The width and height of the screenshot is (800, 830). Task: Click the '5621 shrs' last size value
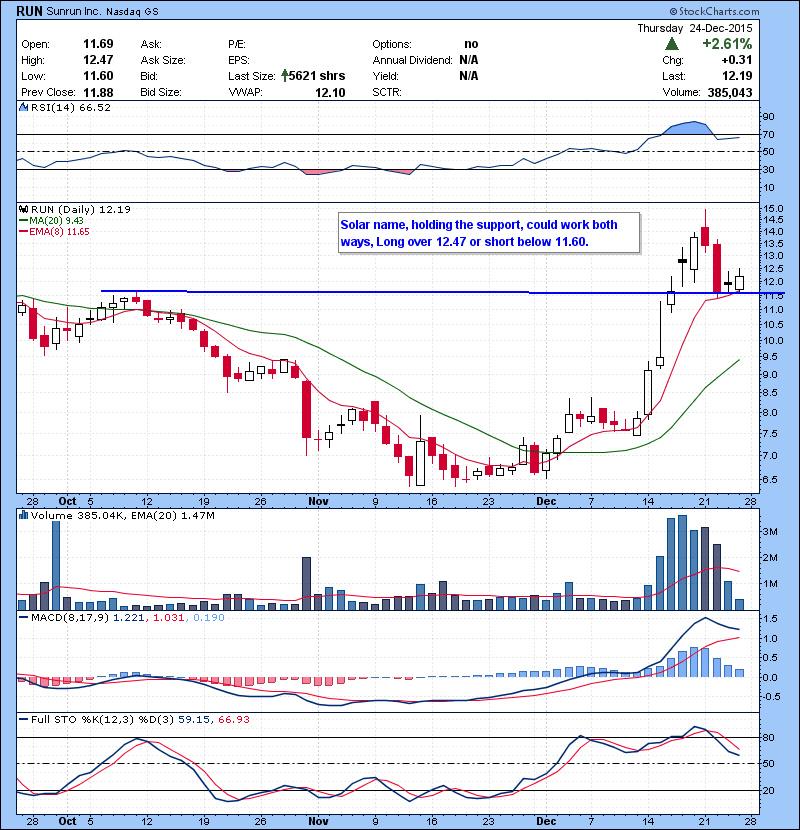(317, 76)
